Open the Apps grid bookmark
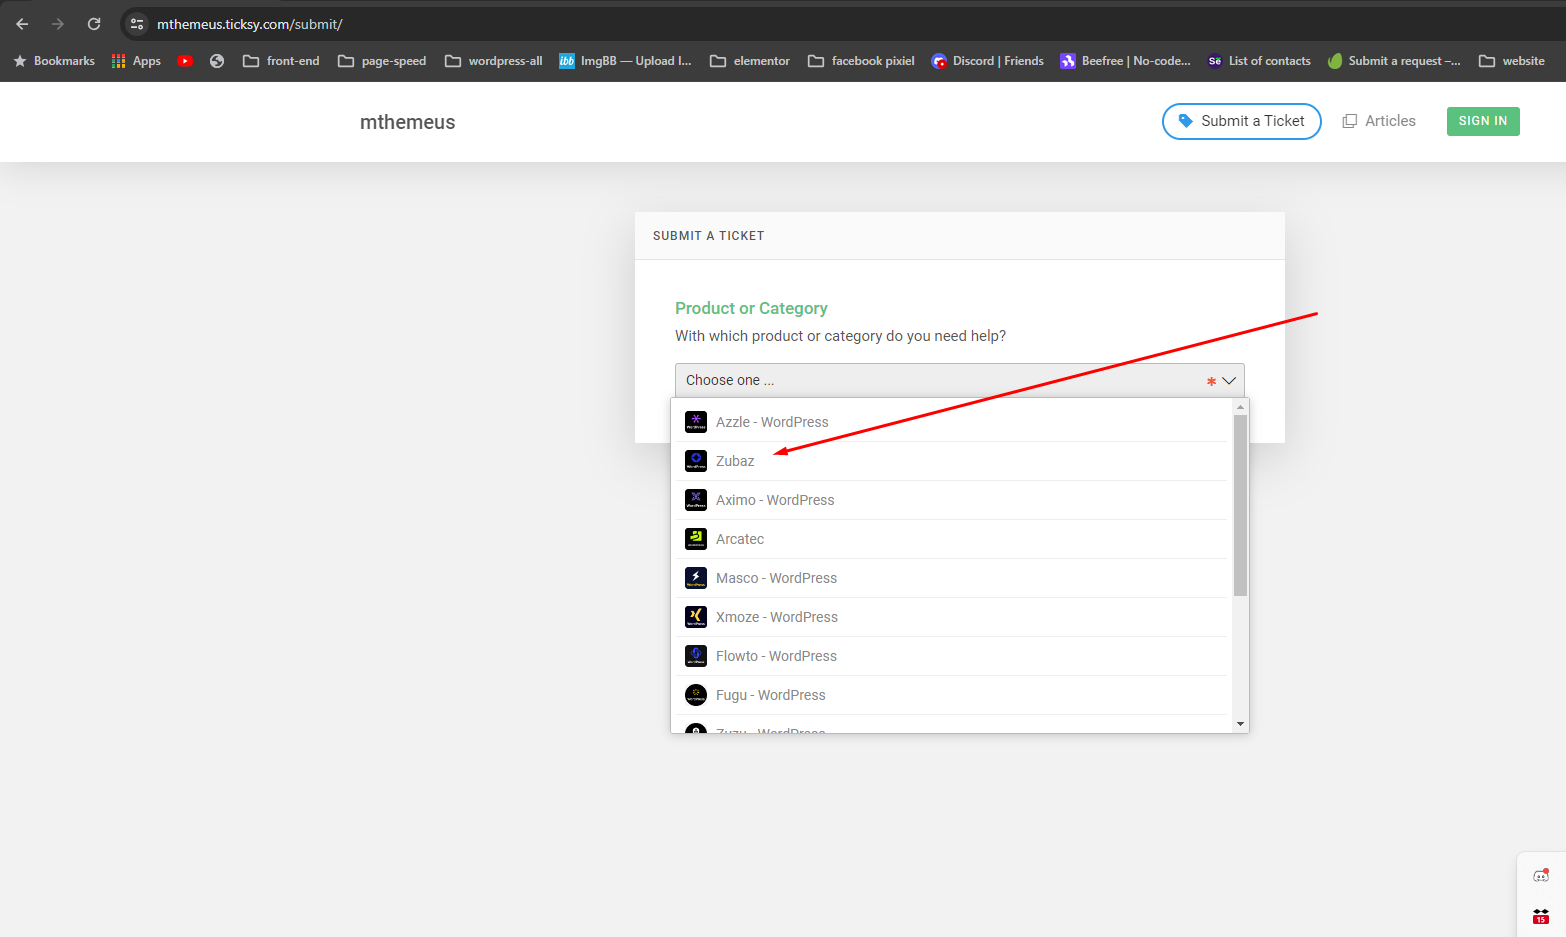Screen dimensions: 1566x937 [136, 61]
